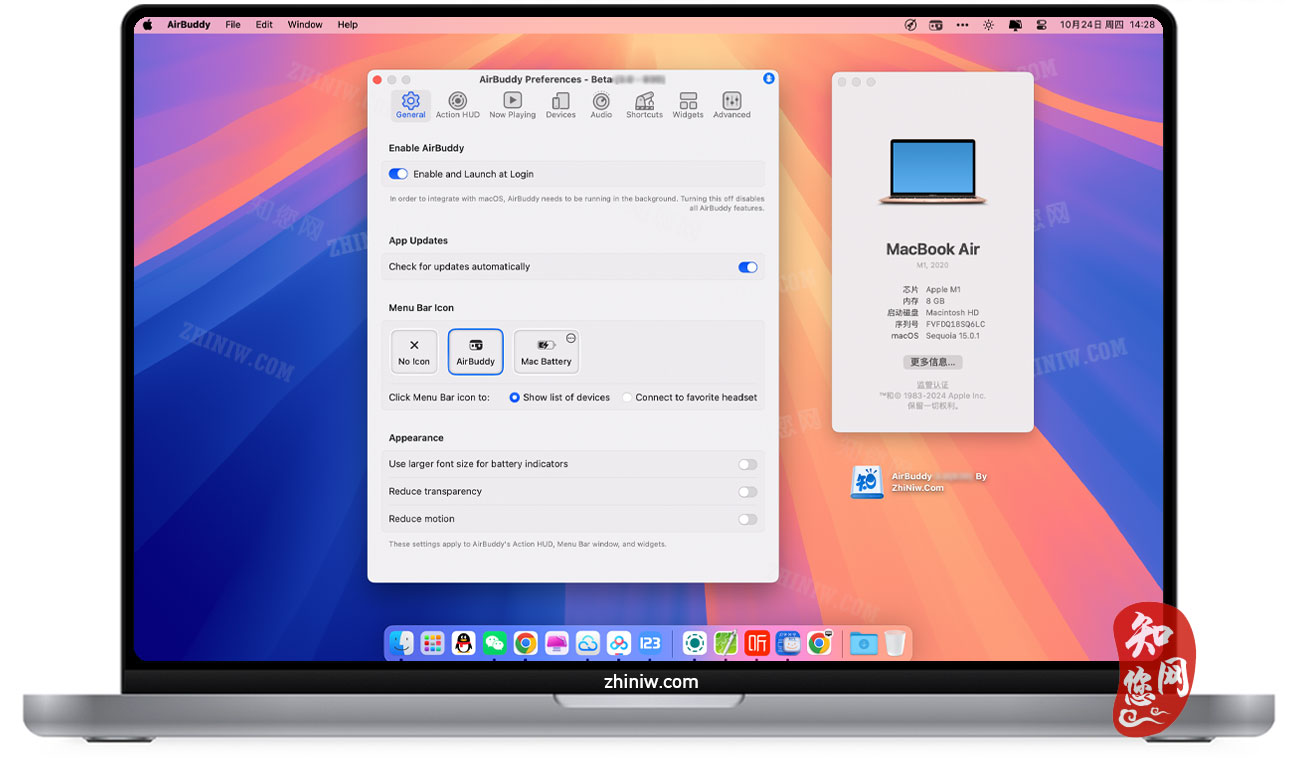Click the compass icon in menu bar
1298x779 pixels.
pos(910,25)
